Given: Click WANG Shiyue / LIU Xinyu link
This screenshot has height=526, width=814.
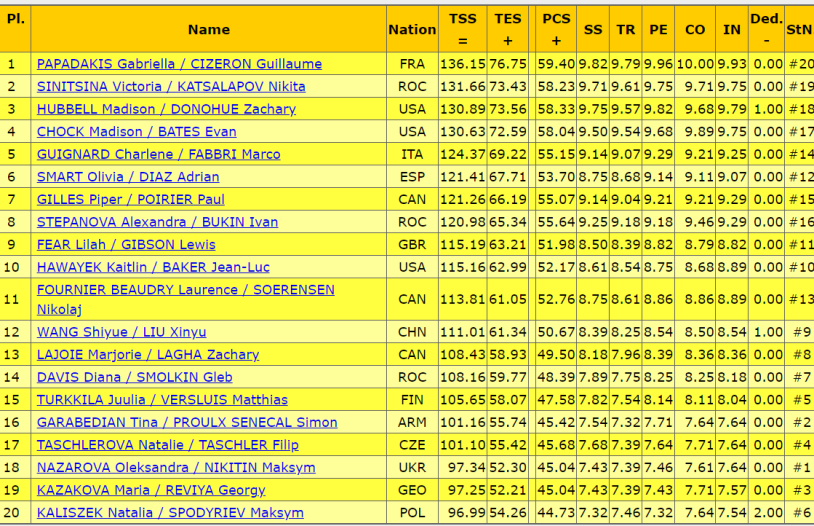Looking at the screenshot, I should click(x=121, y=332).
